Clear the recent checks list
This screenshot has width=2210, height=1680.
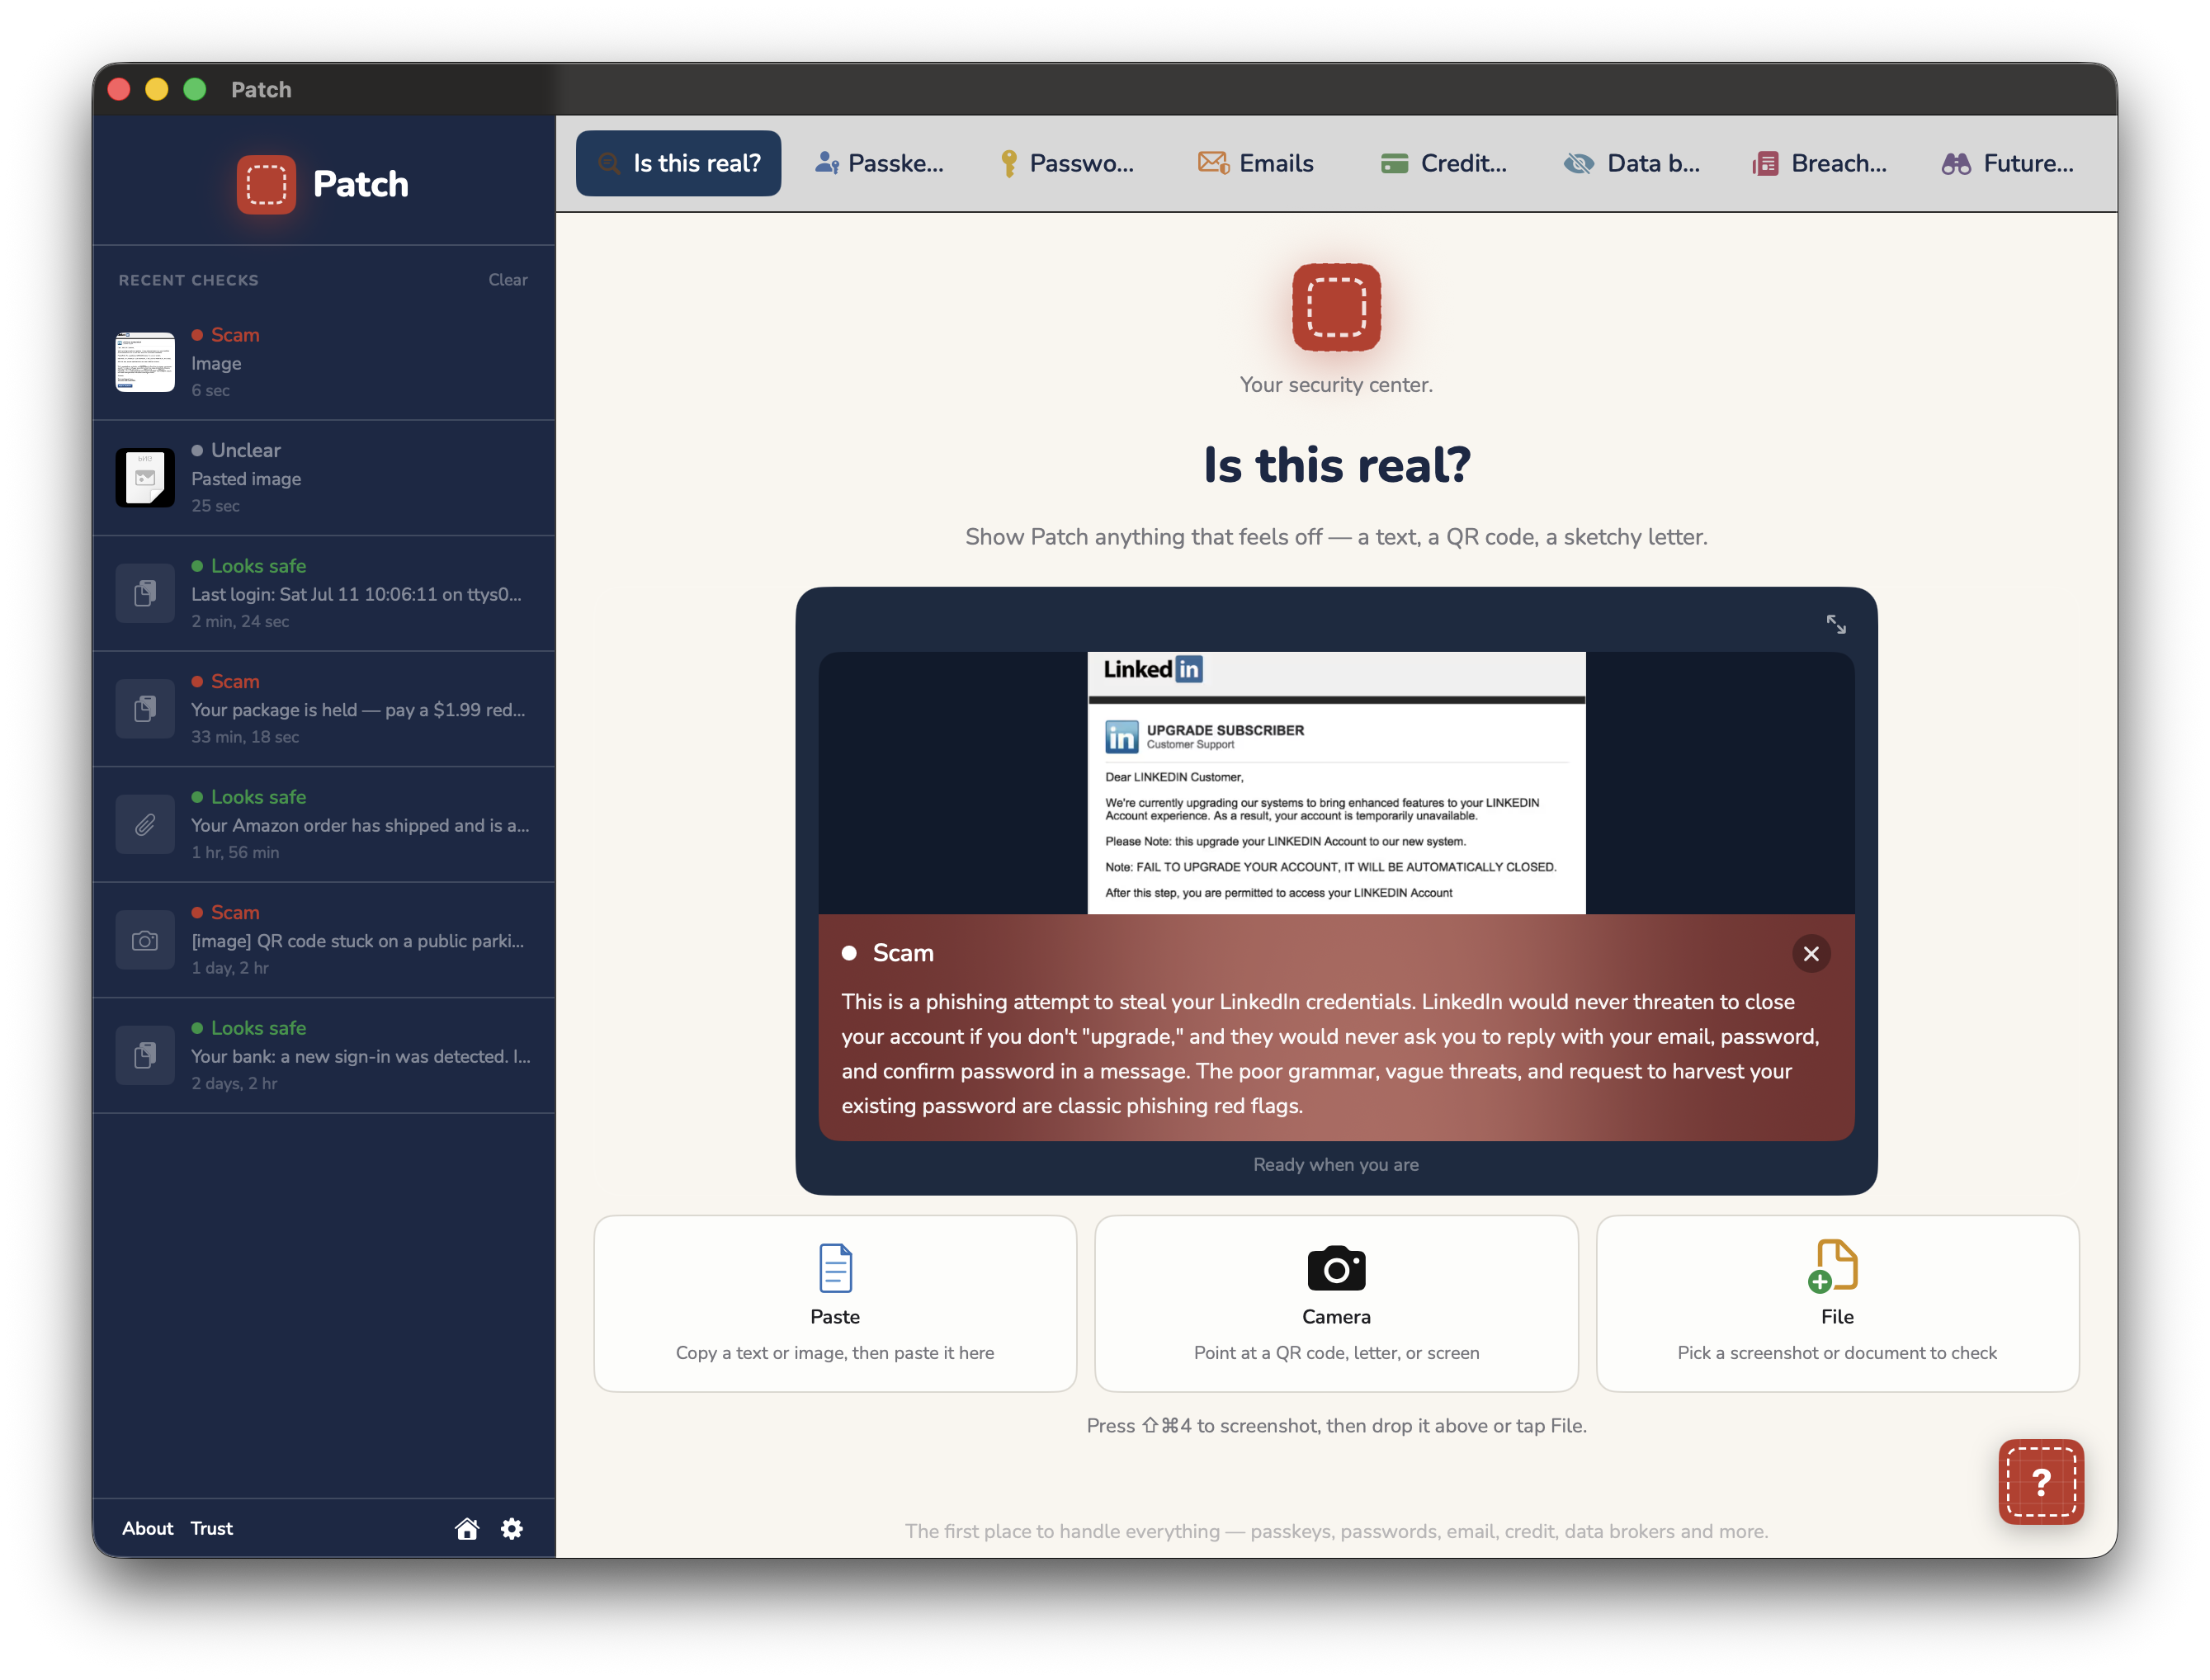[507, 280]
